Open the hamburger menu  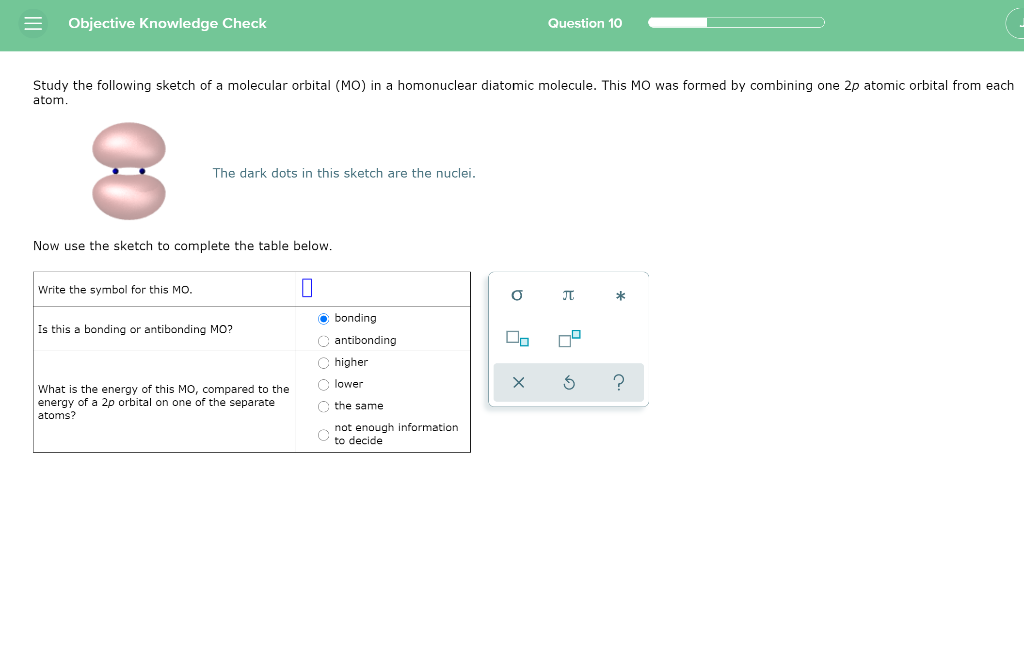click(x=33, y=23)
